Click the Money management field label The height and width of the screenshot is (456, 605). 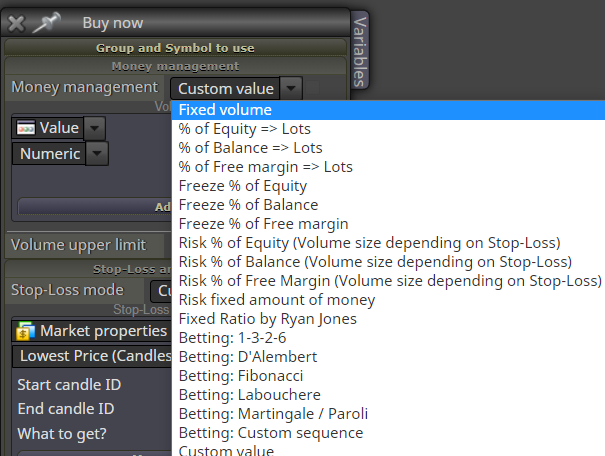click(x=84, y=87)
